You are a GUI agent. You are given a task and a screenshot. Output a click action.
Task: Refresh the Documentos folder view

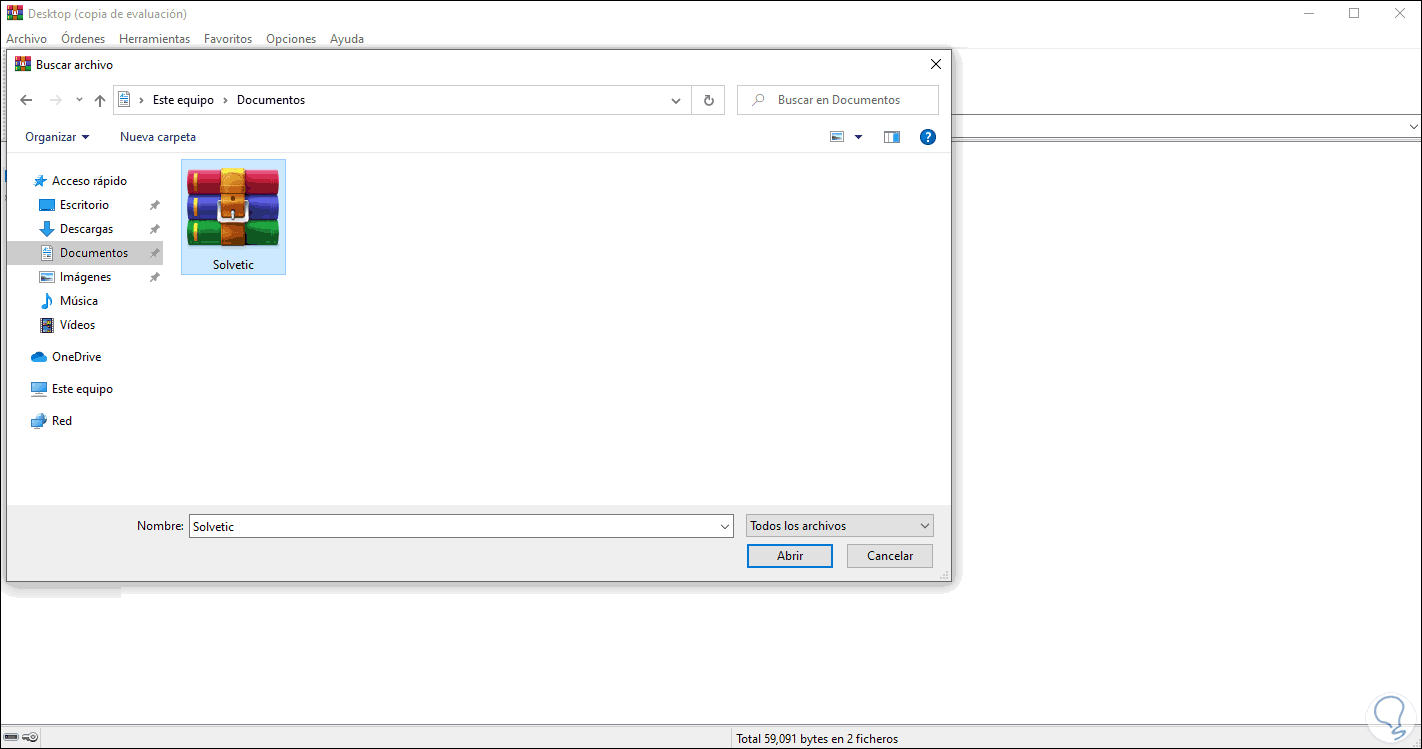[708, 99]
